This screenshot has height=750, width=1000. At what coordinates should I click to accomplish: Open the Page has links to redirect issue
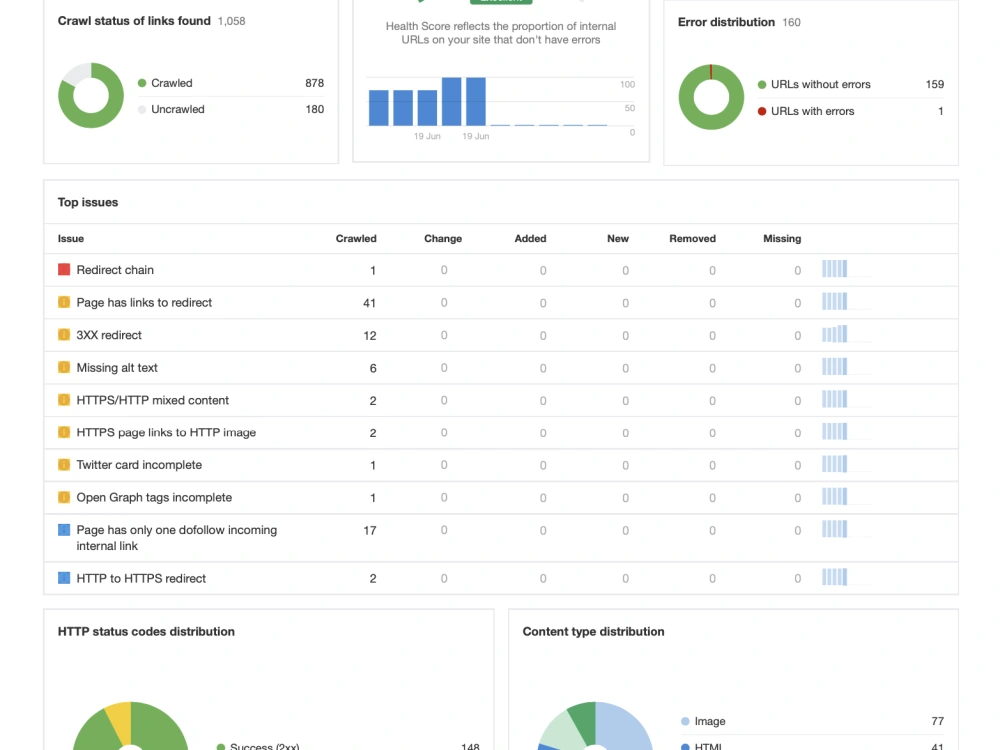pyautogui.click(x=144, y=302)
